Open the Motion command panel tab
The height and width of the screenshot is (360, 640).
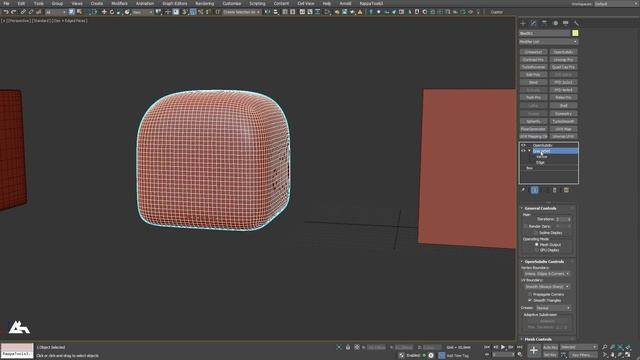(555, 23)
